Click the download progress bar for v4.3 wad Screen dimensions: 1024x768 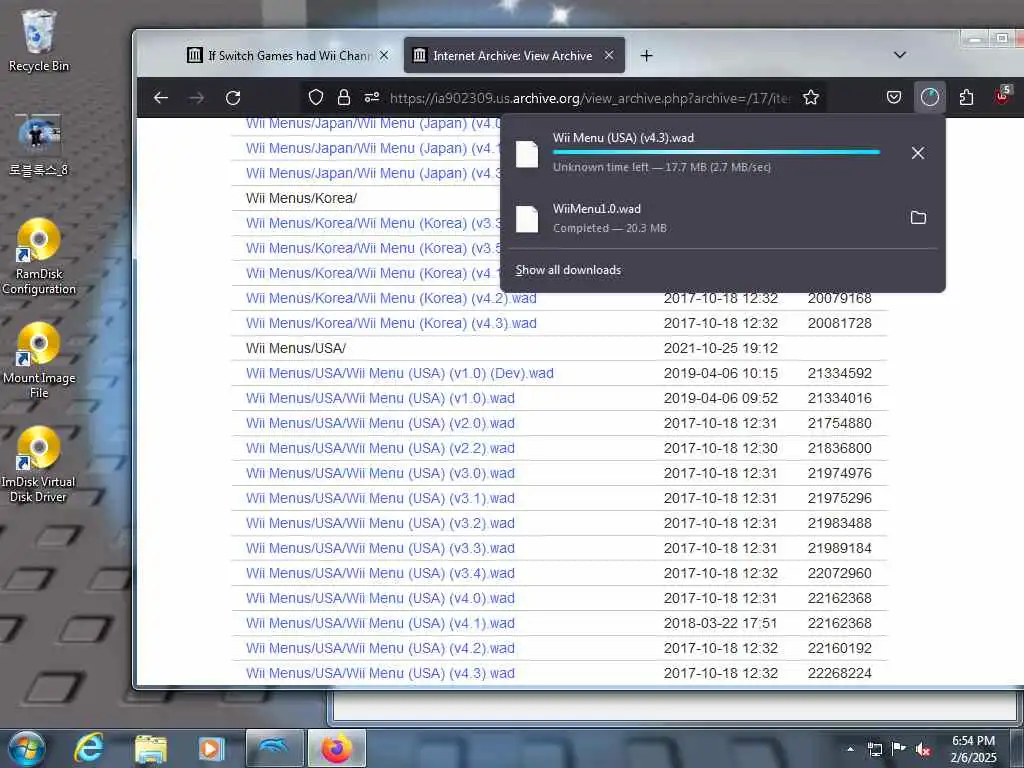716,152
